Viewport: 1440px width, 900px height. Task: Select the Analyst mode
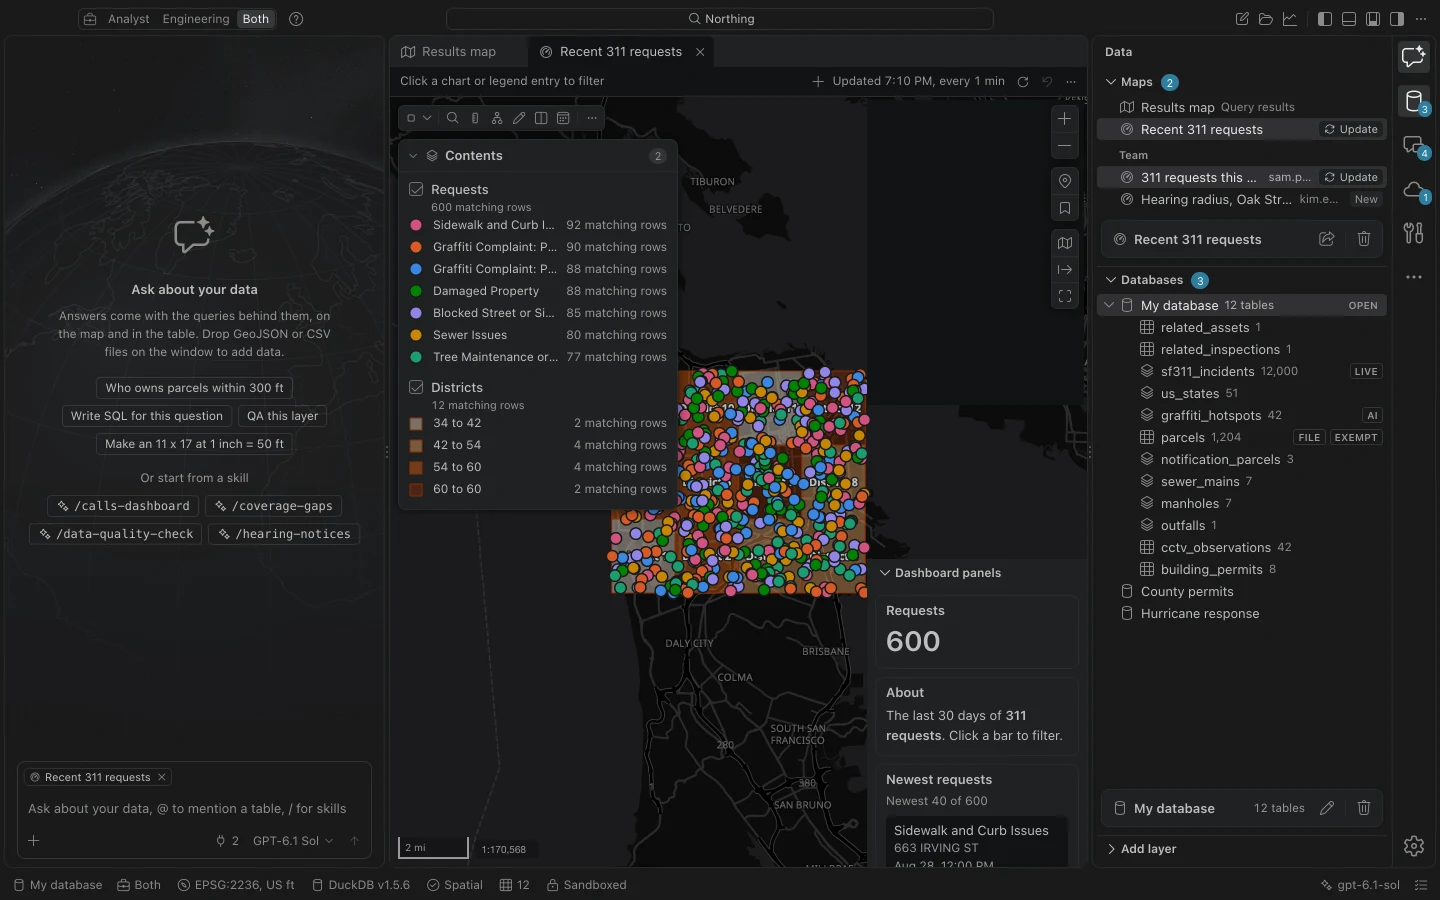129,19
